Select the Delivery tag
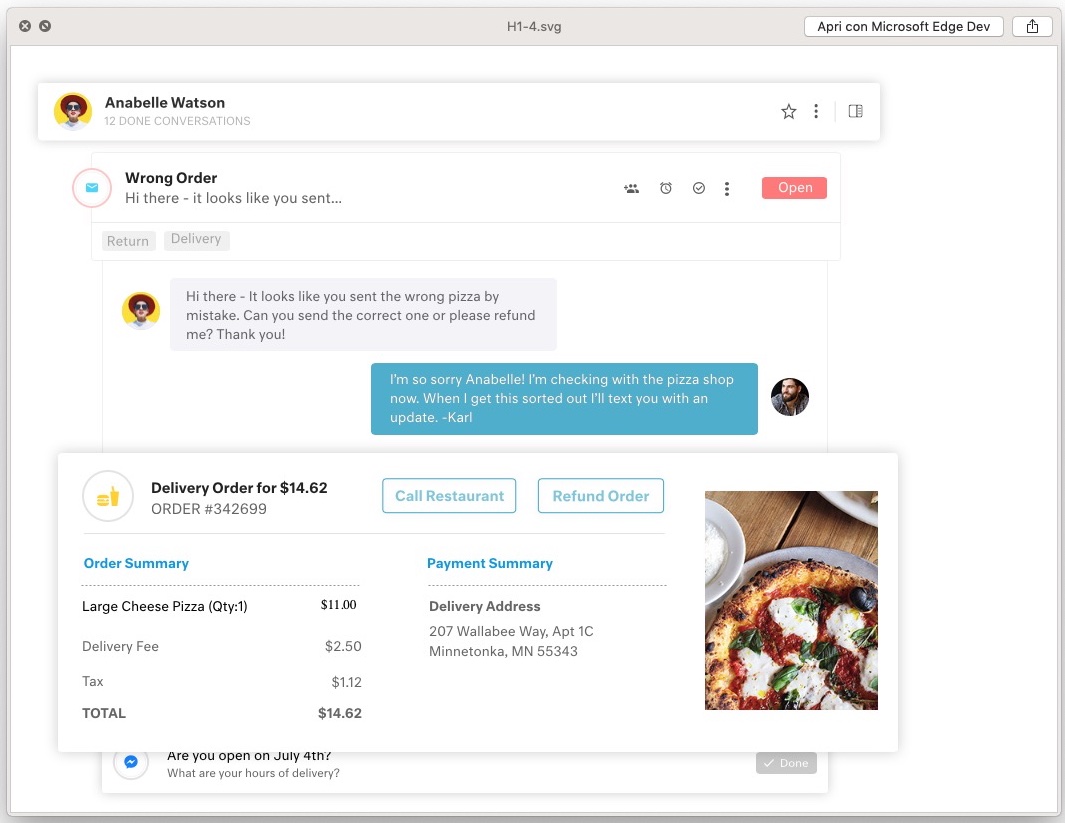This screenshot has width=1065, height=823. click(x=196, y=240)
